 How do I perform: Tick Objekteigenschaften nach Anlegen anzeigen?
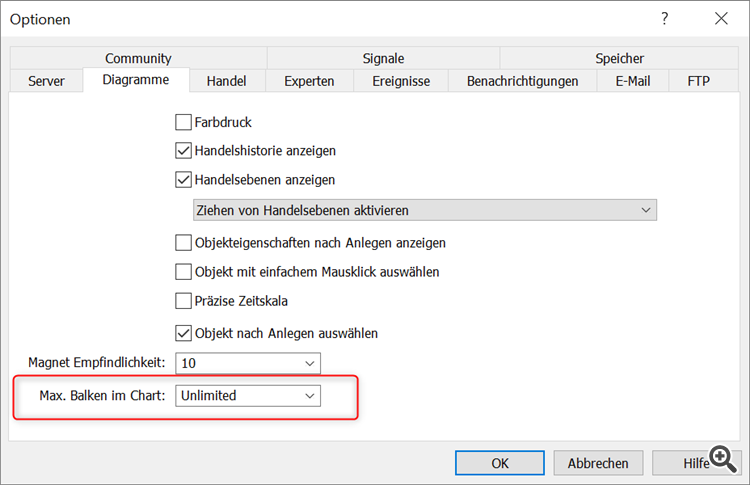tap(183, 242)
